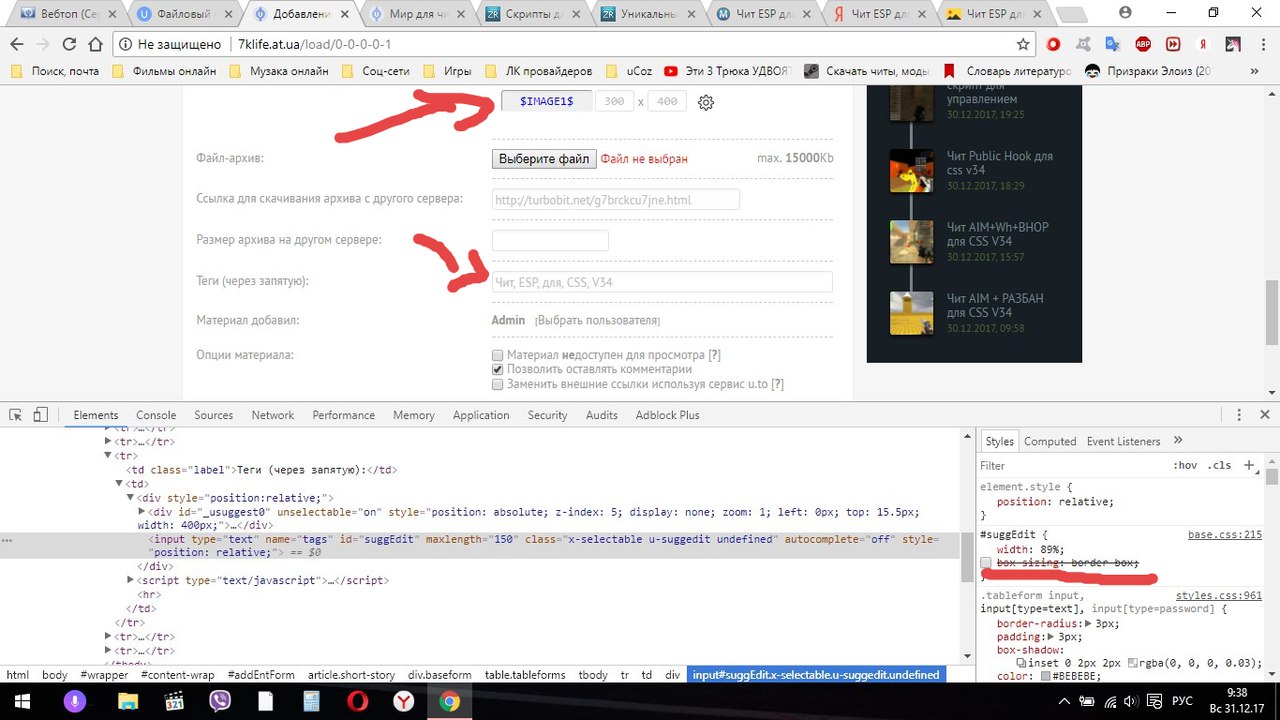Click the $IMAGE1$ code button
The height and width of the screenshot is (720, 1280).
tap(546, 102)
